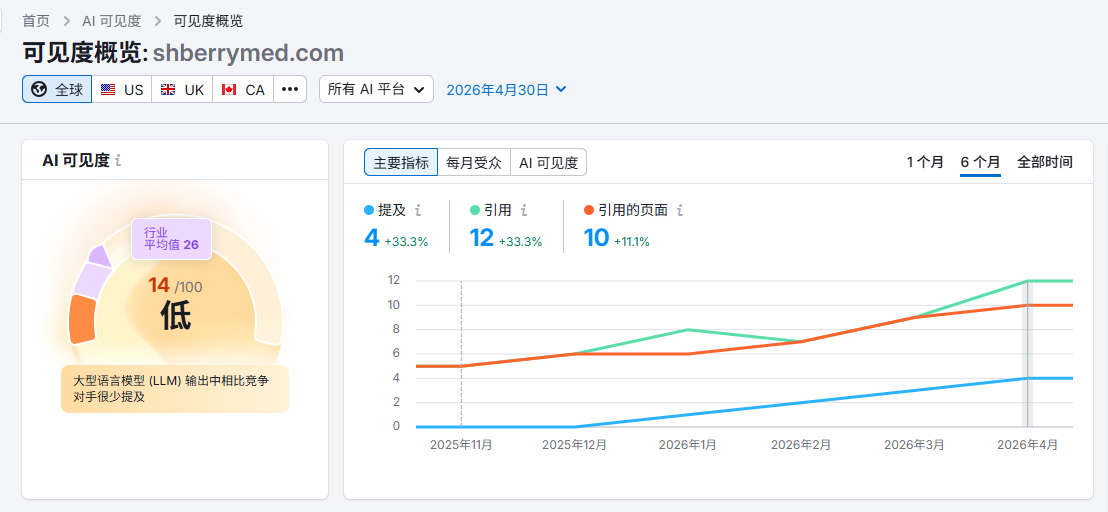1108x512 pixels.
Task: Click the orange gauge segment
Action: click(x=82, y=319)
